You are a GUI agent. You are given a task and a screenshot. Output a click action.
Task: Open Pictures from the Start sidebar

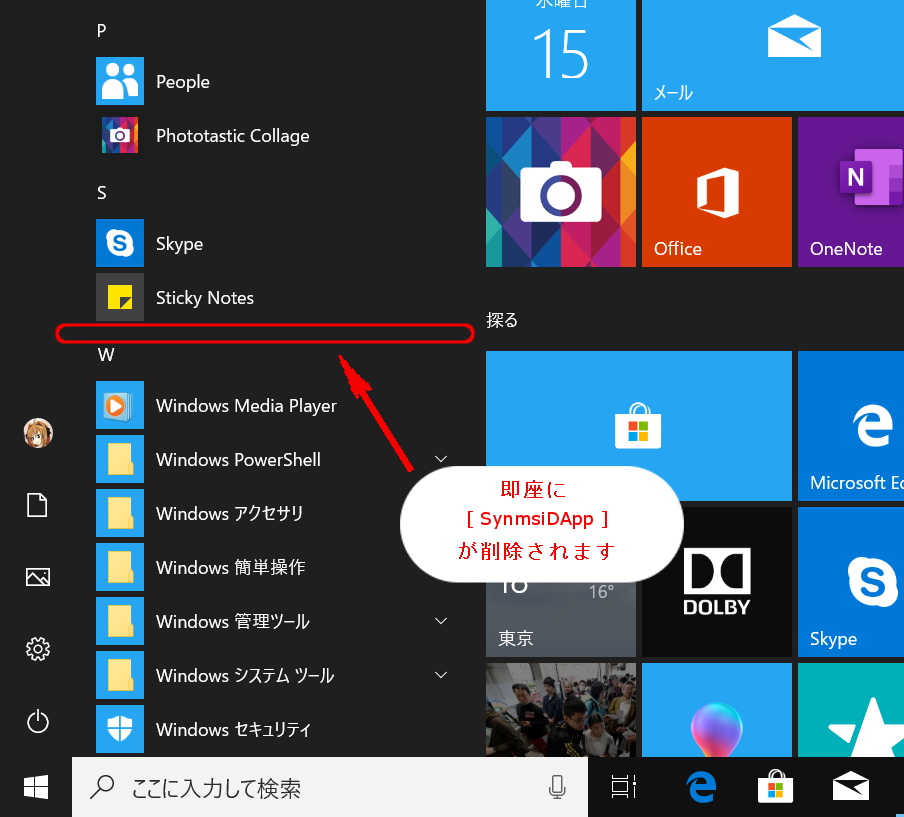tap(38, 577)
